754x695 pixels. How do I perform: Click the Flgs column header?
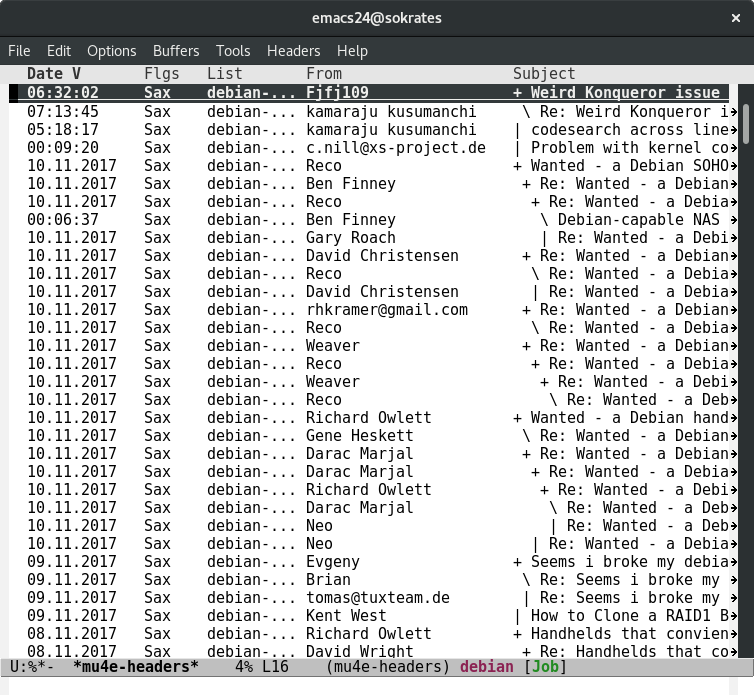click(162, 74)
